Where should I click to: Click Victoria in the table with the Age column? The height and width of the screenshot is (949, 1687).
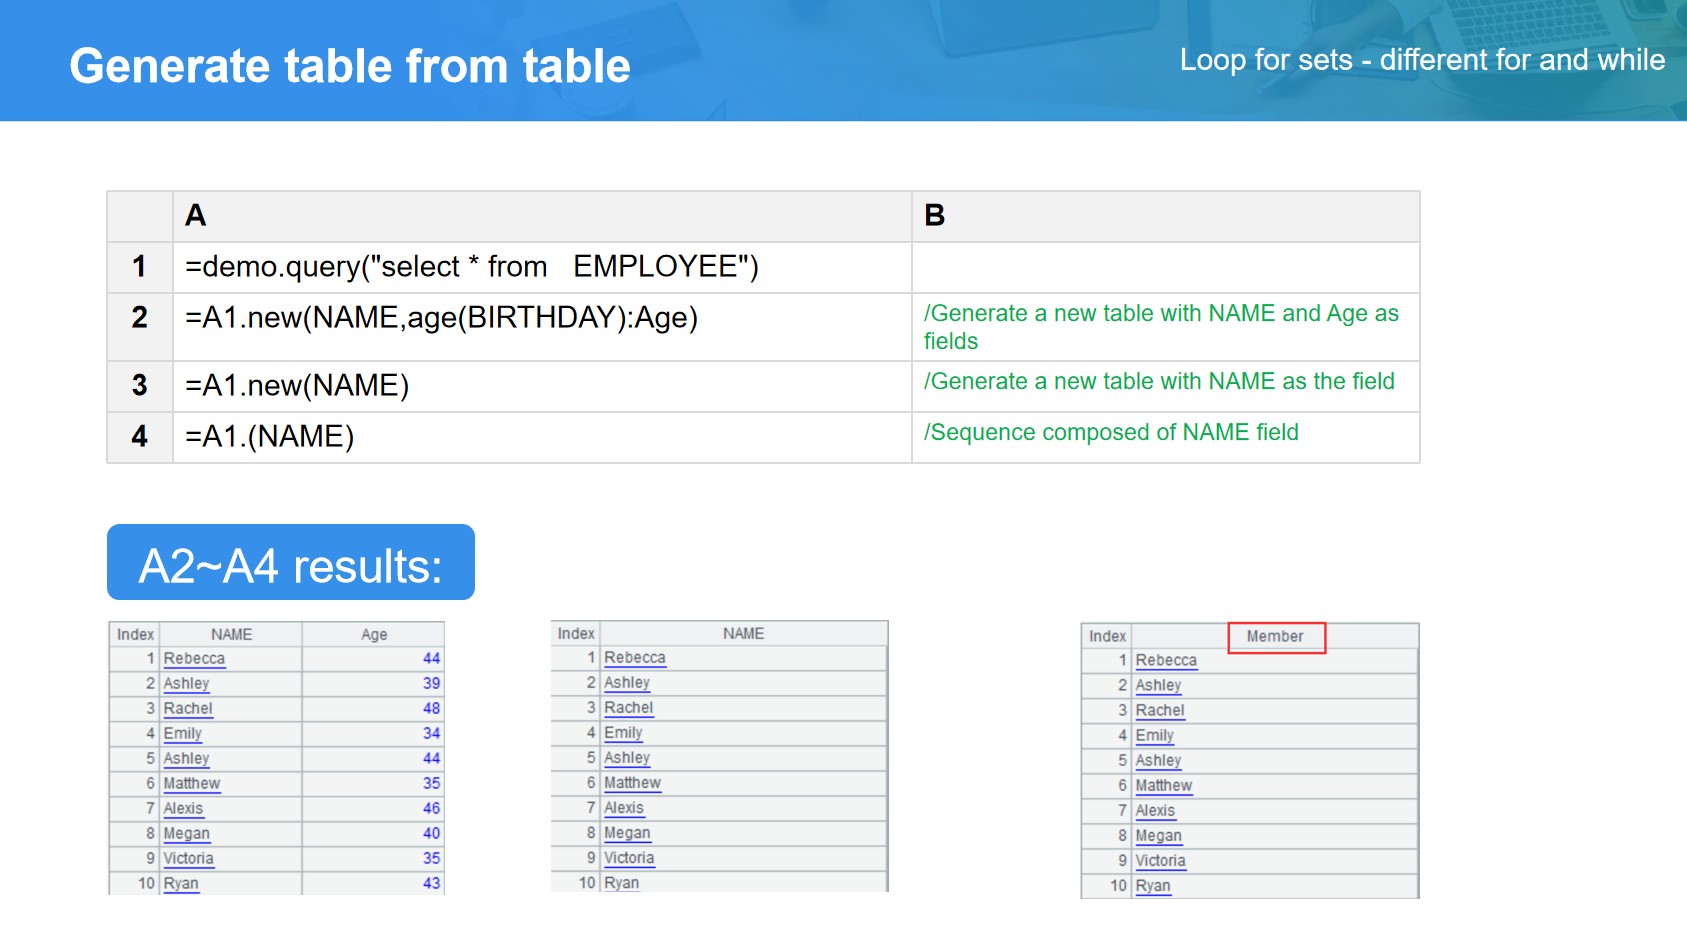tap(188, 859)
